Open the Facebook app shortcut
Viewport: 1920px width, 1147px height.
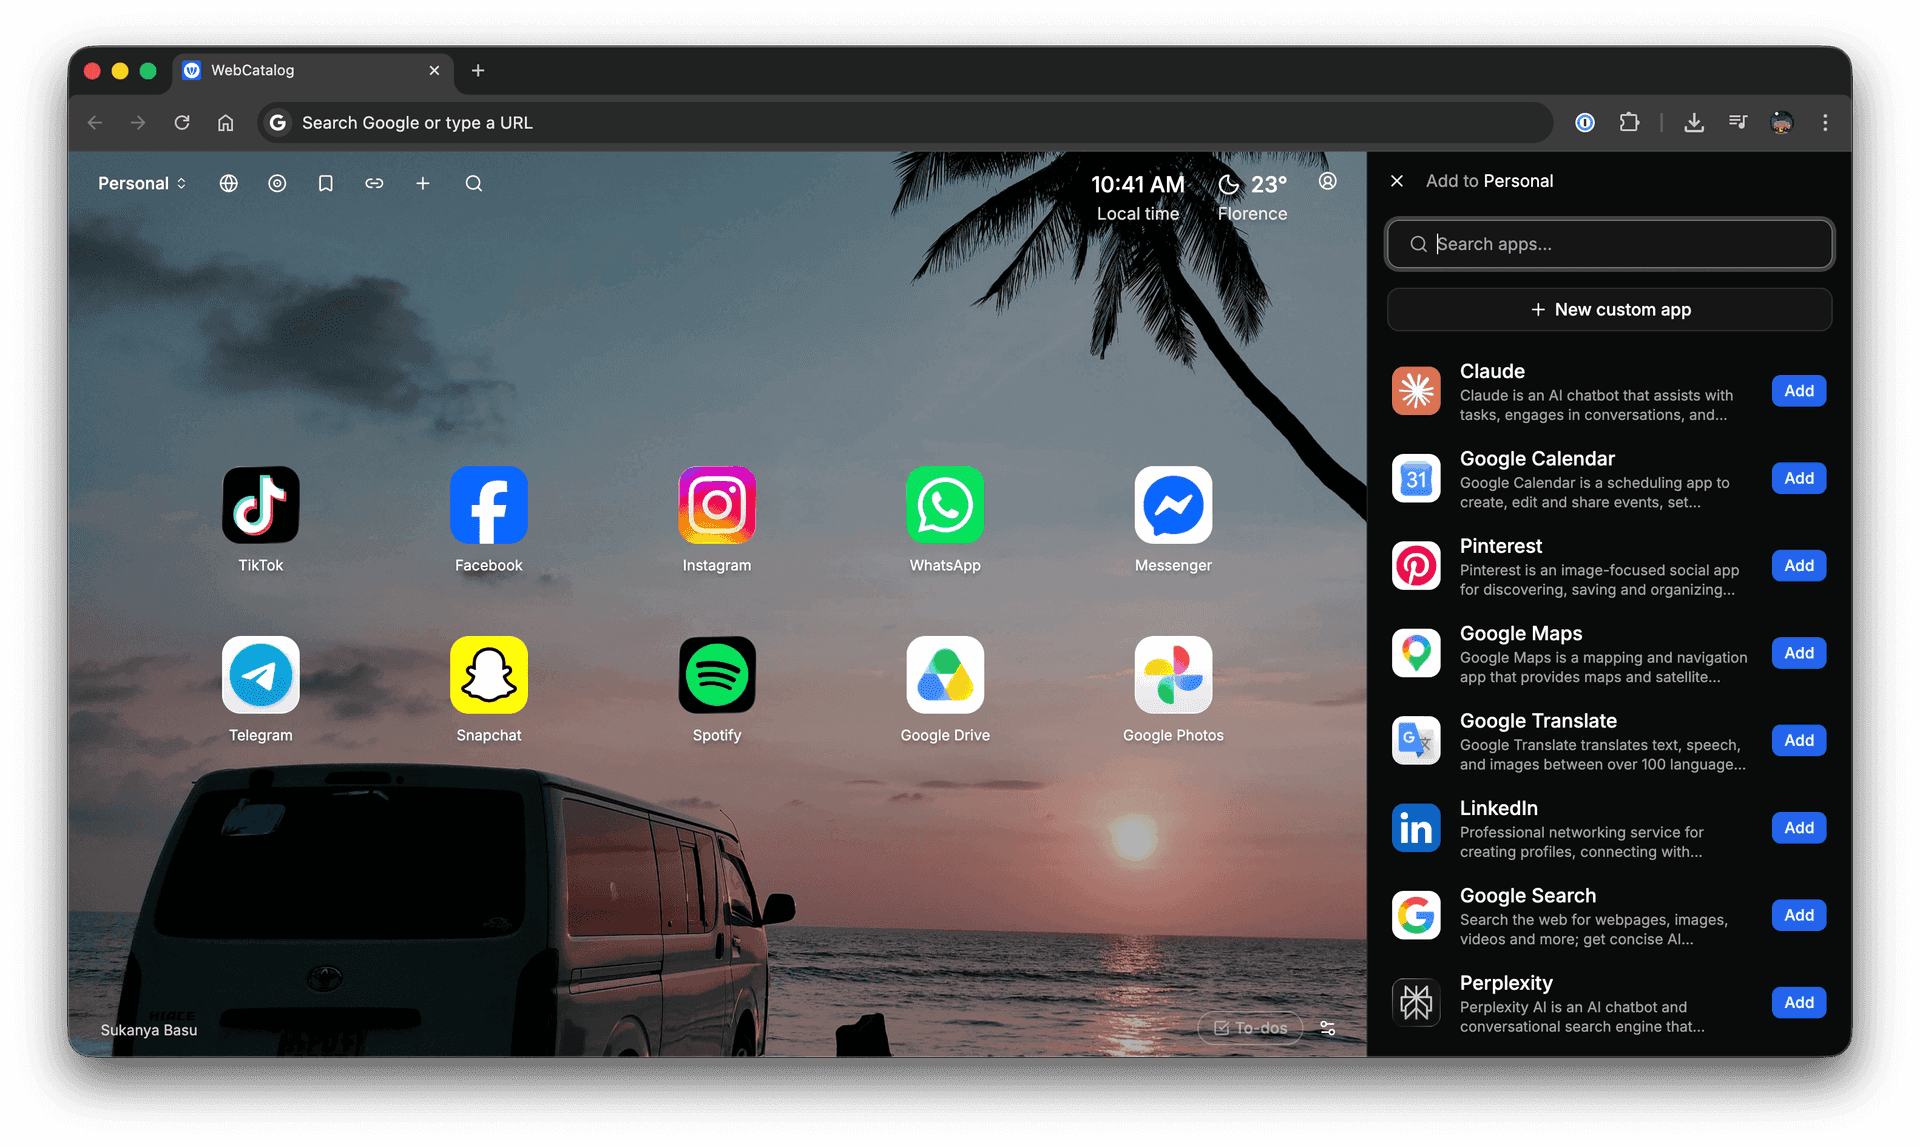click(488, 505)
